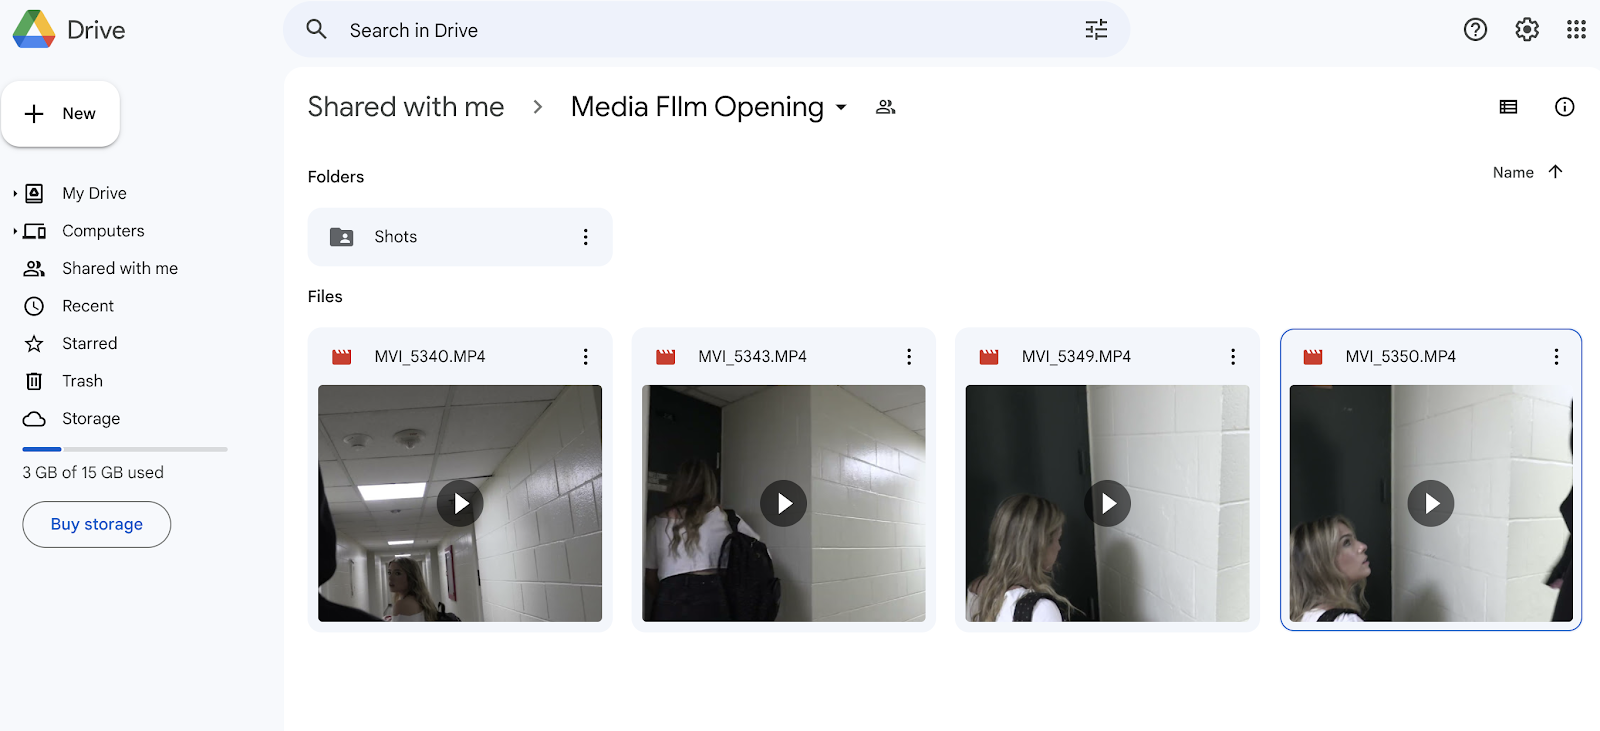The height and width of the screenshot is (731, 1600).
Task: Open more actions for MVI_5350.MP4
Action: pos(1556,357)
